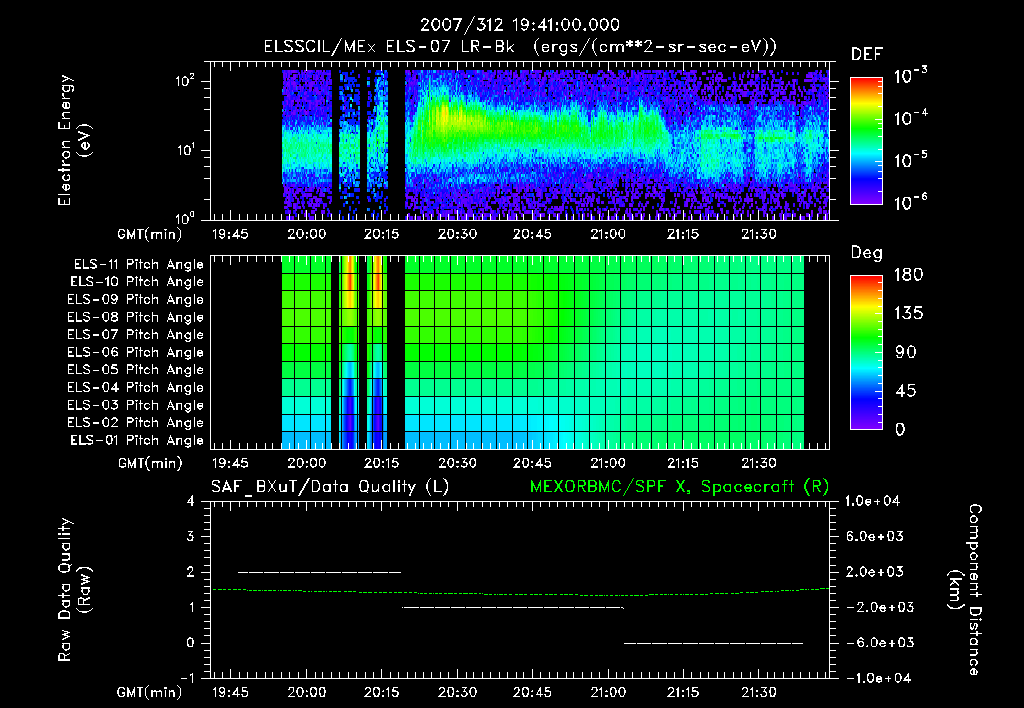Click the ELS-08 Pitch Angle row label

(x=136, y=317)
